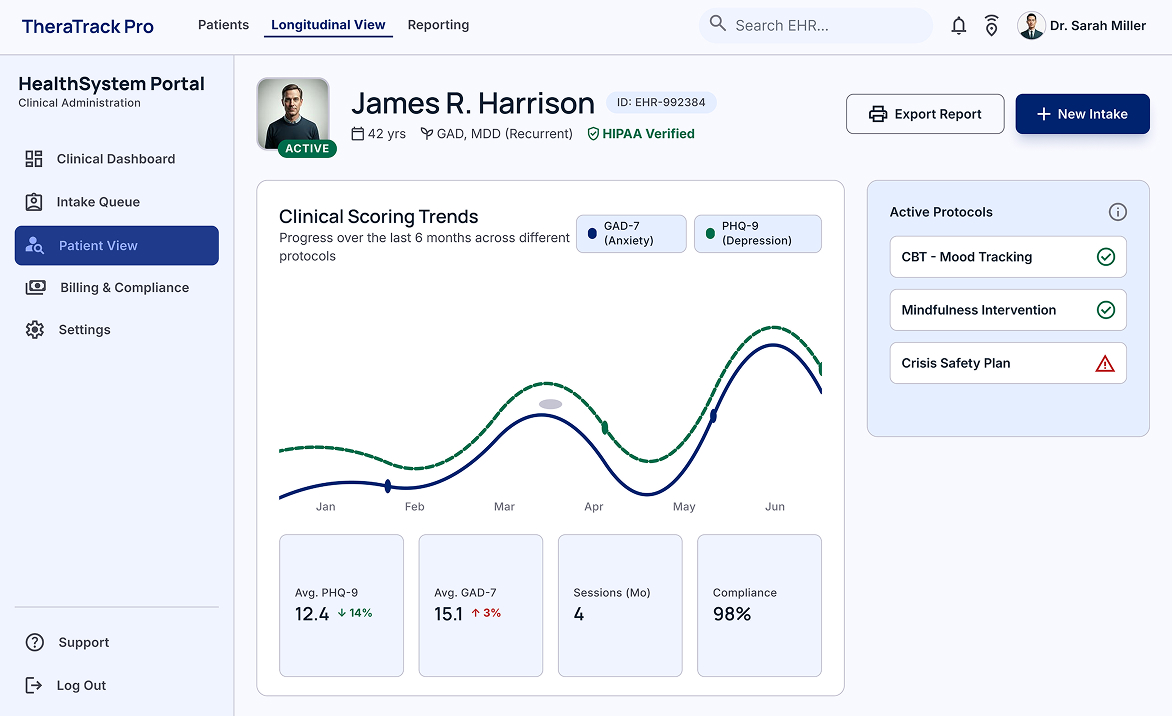1172x716 pixels.
Task: Click James R. Harrison's patient photo
Action: point(293,114)
